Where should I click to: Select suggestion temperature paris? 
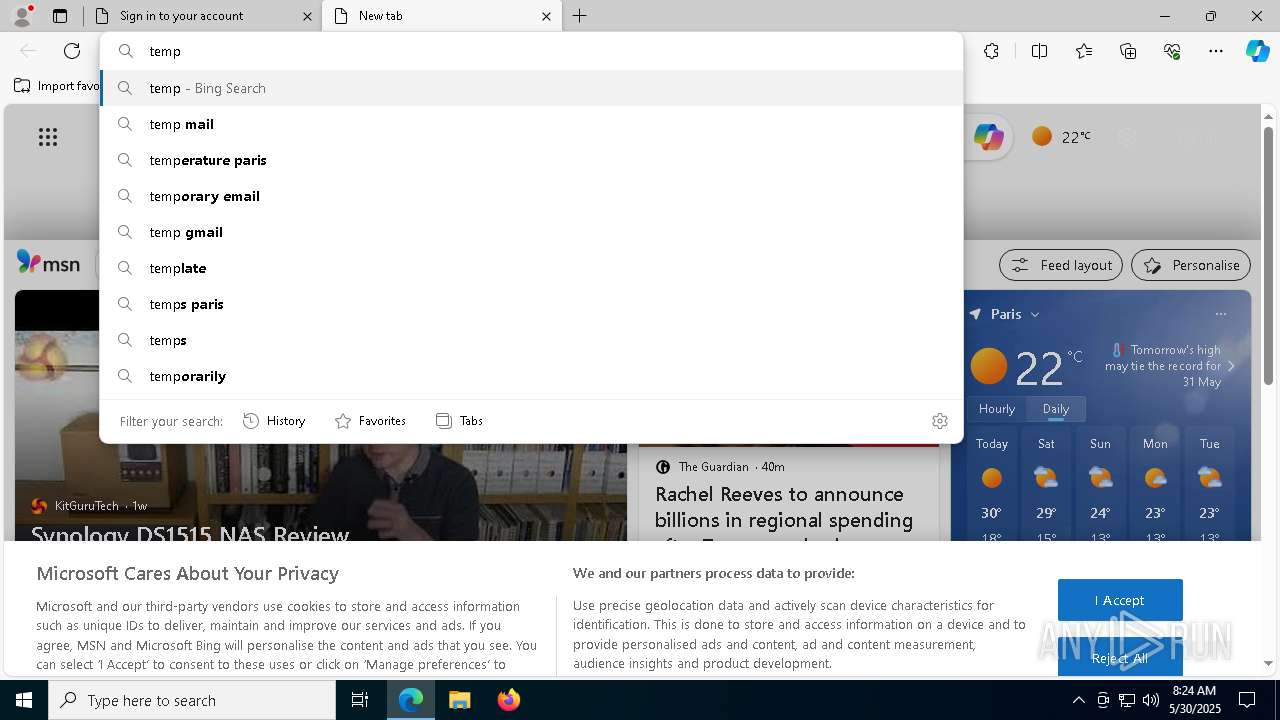tap(531, 160)
